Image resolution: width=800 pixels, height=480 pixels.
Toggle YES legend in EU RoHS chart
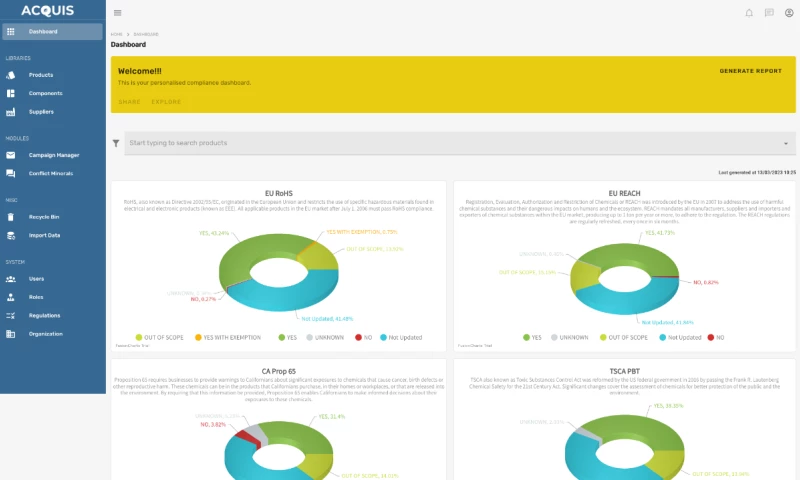point(287,337)
